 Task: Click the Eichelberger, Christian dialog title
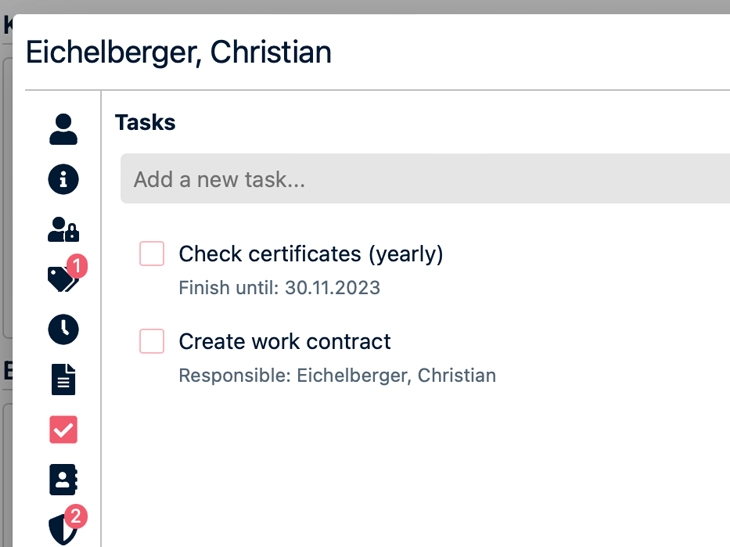[x=178, y=52]
